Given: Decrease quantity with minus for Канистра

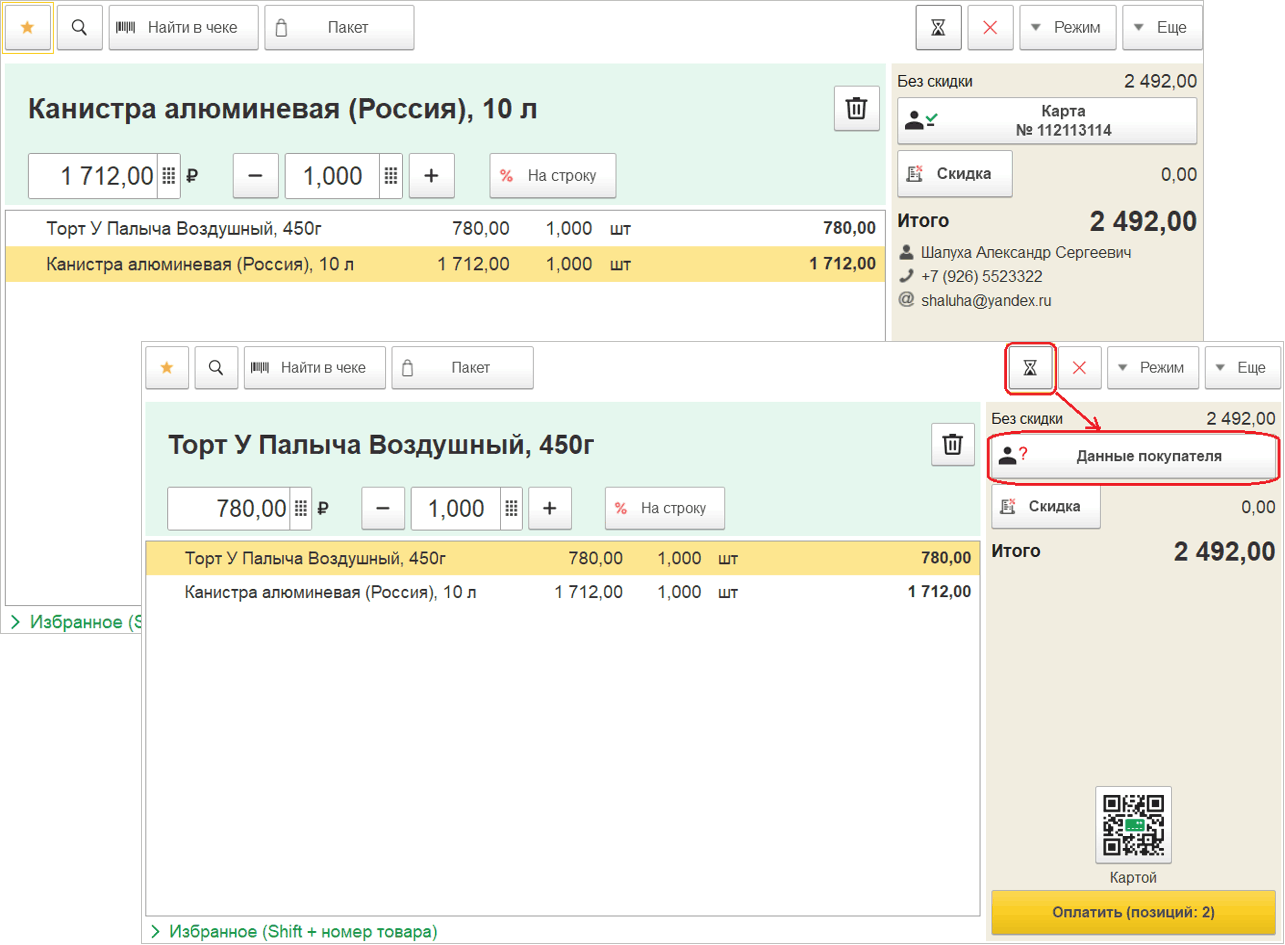Looking at the screenshot, I should [256, 176].
